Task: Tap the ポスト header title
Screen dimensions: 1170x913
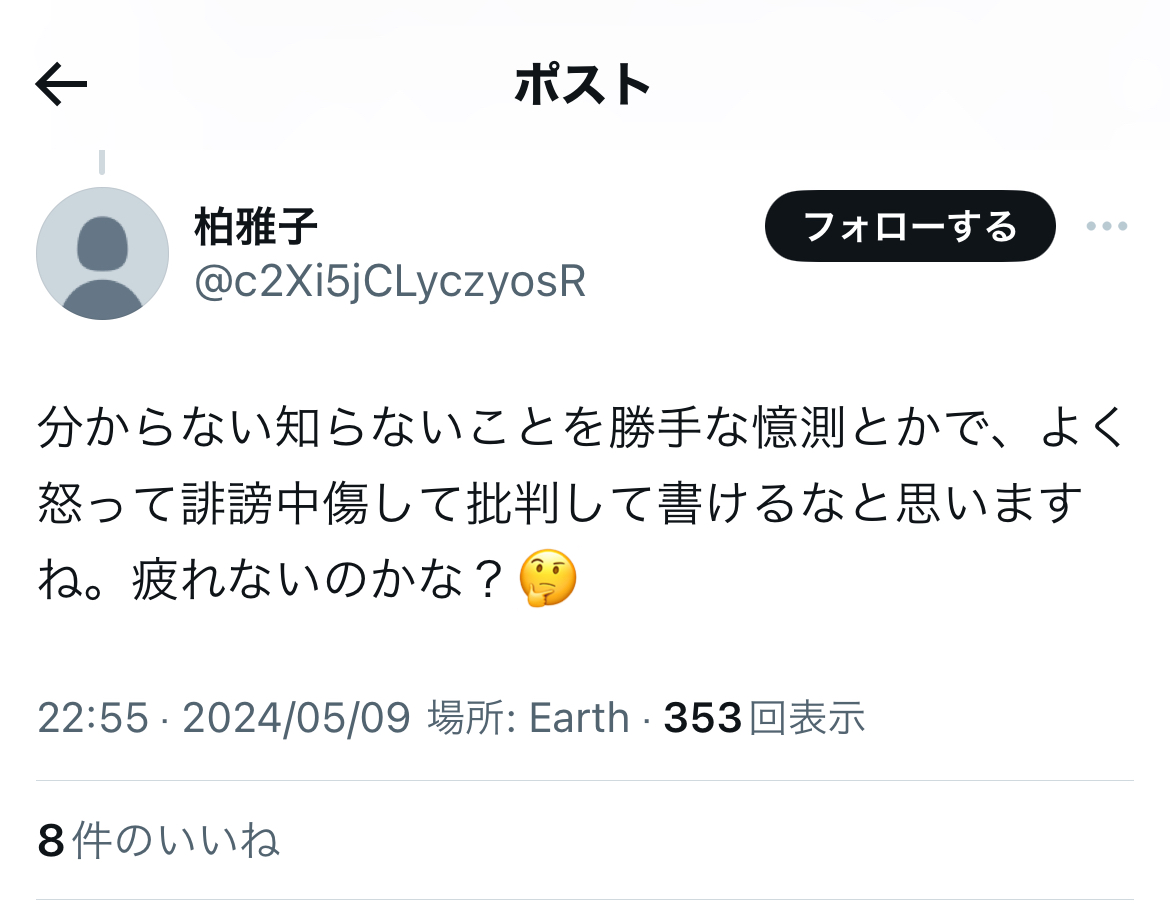Action: 583,84
